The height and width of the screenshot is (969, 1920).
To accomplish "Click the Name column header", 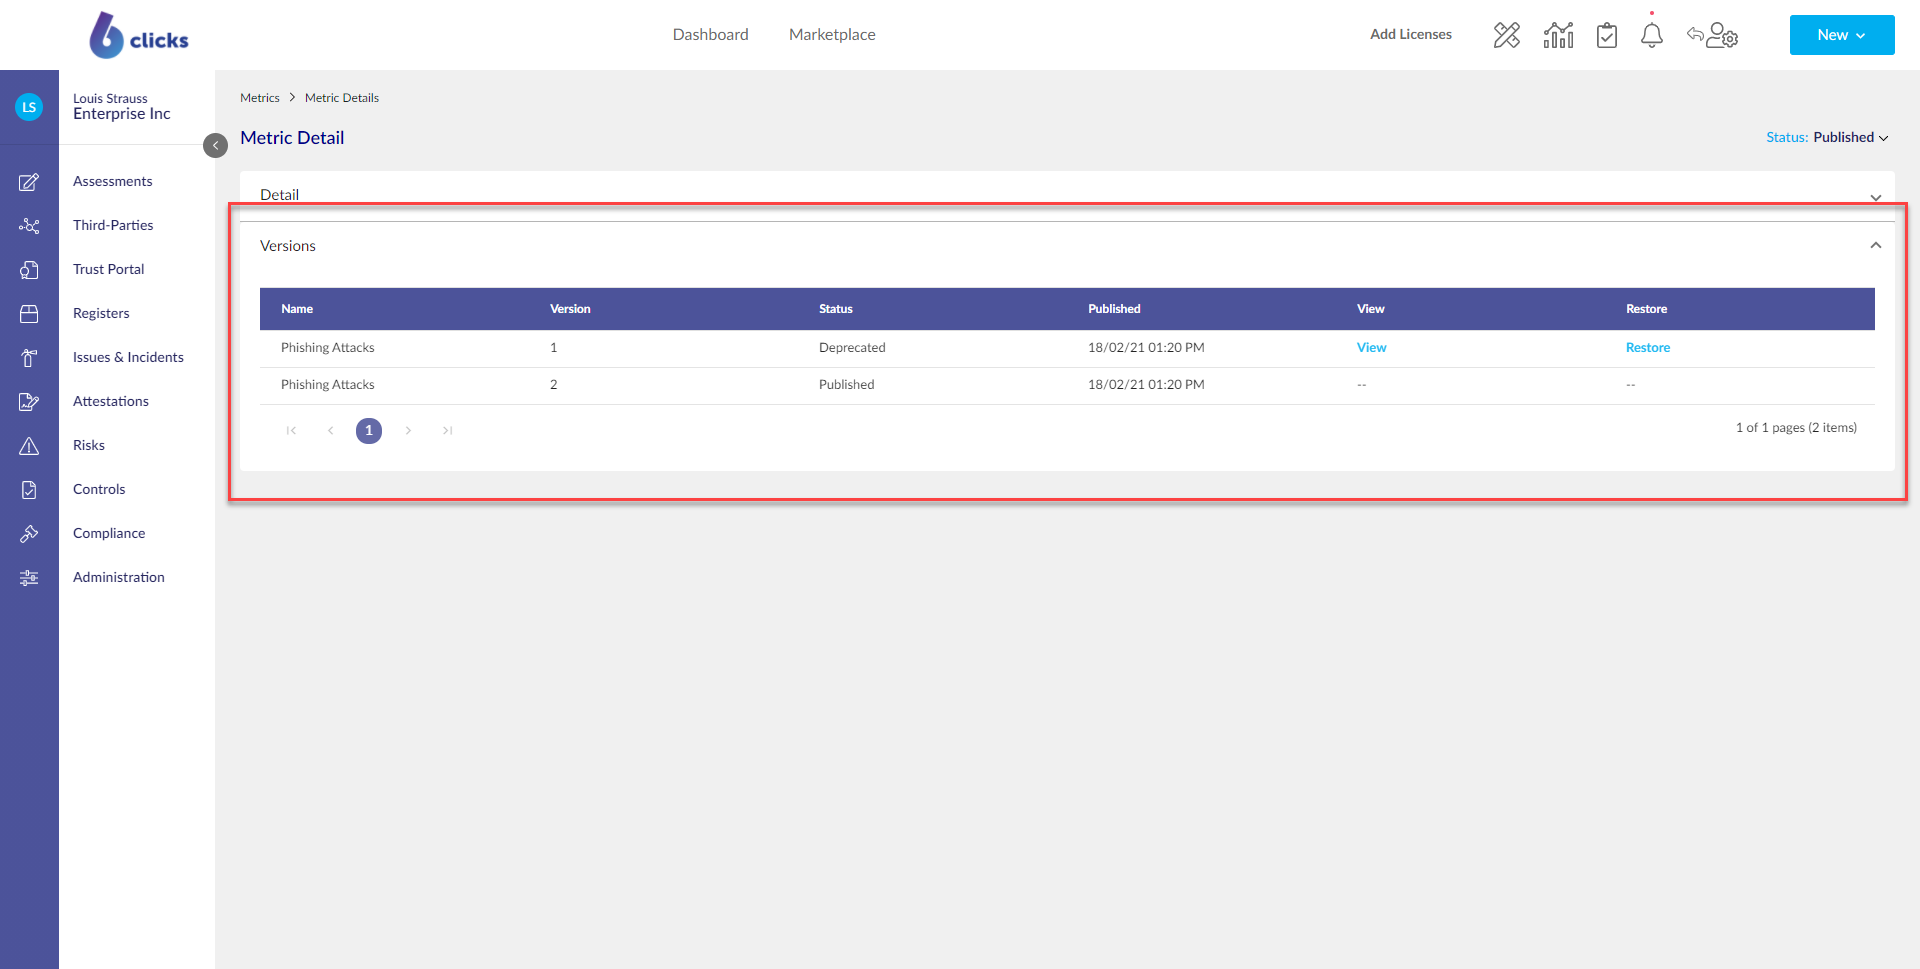I will click(297, 310).
